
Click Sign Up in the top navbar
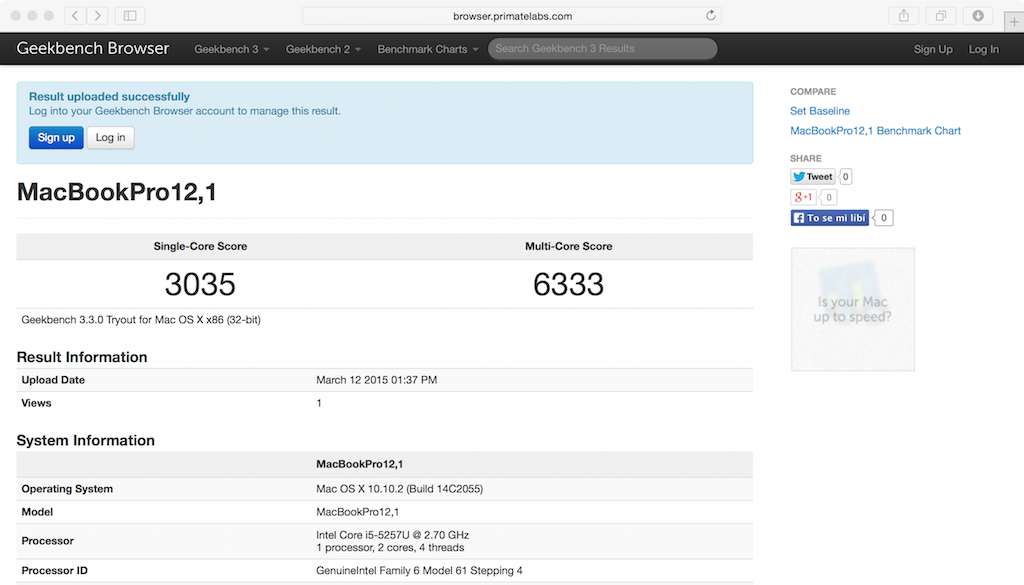(933, 49)
